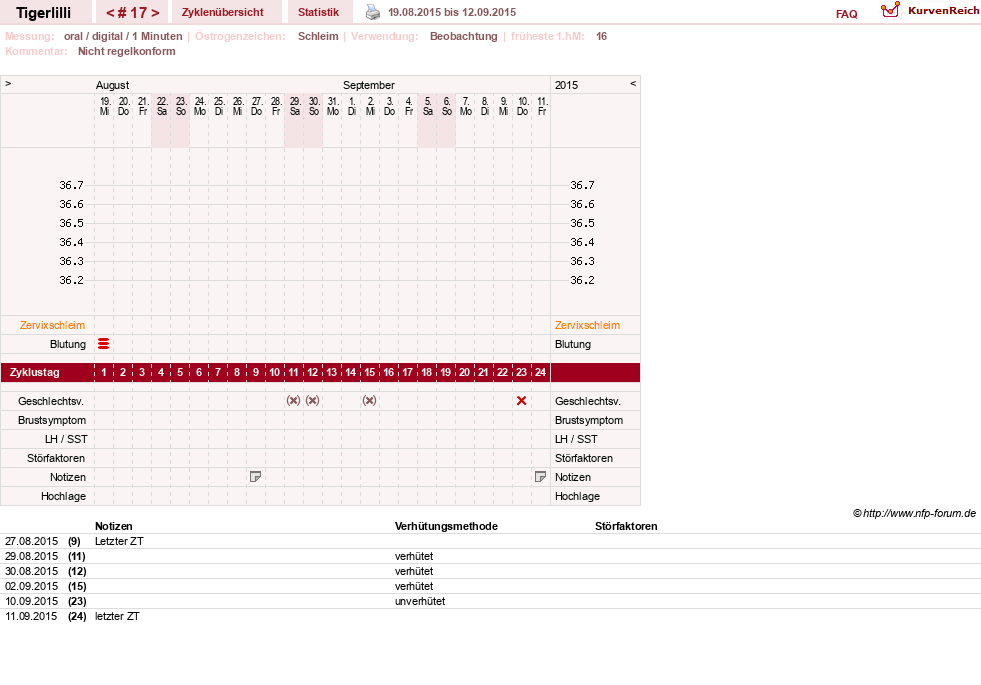
Task: Click the Tigerlilli user name tab
Action: point(44,12)
